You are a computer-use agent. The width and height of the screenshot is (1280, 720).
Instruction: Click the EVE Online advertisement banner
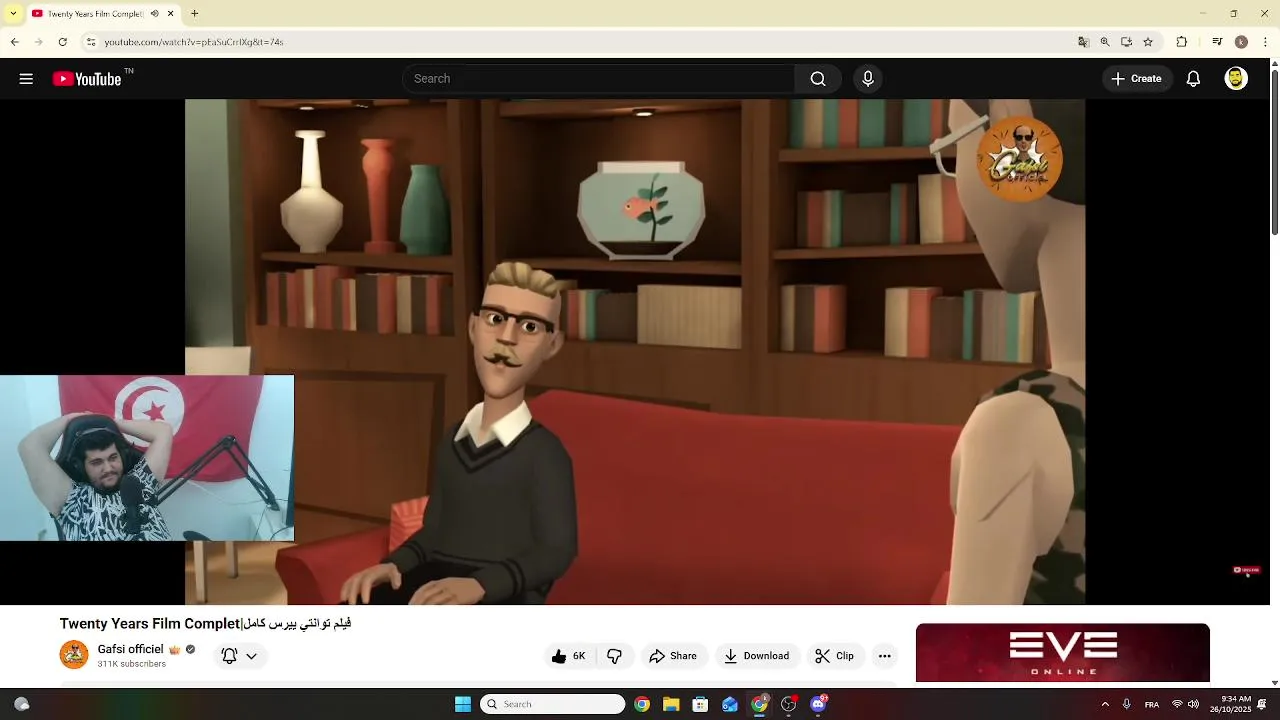[1063, 653]
